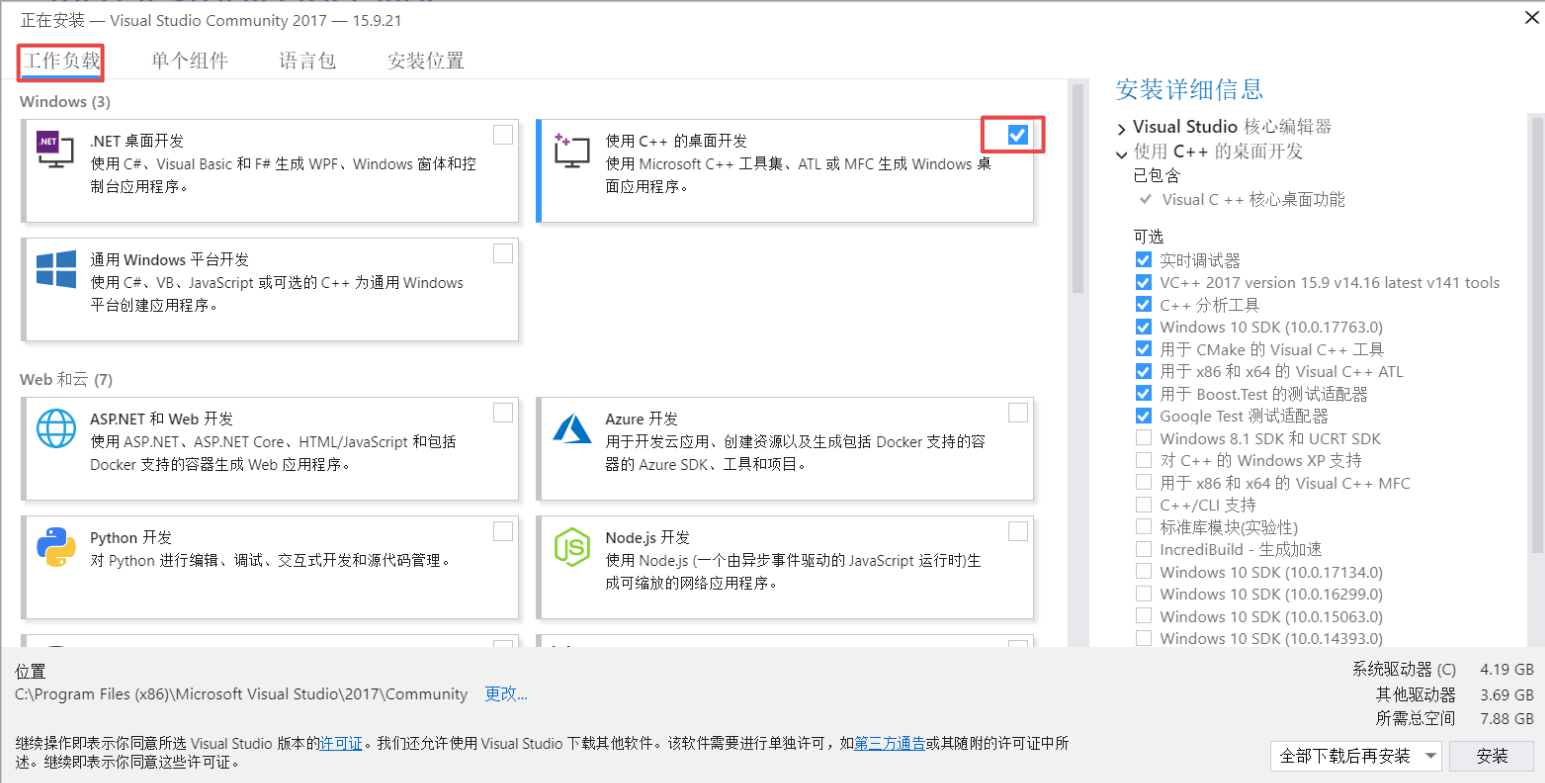The width and height of the screenshot is (1545, 783).
Task: Check the Node.js 开发 workload checkbox
Action: tap(1018, 530)
